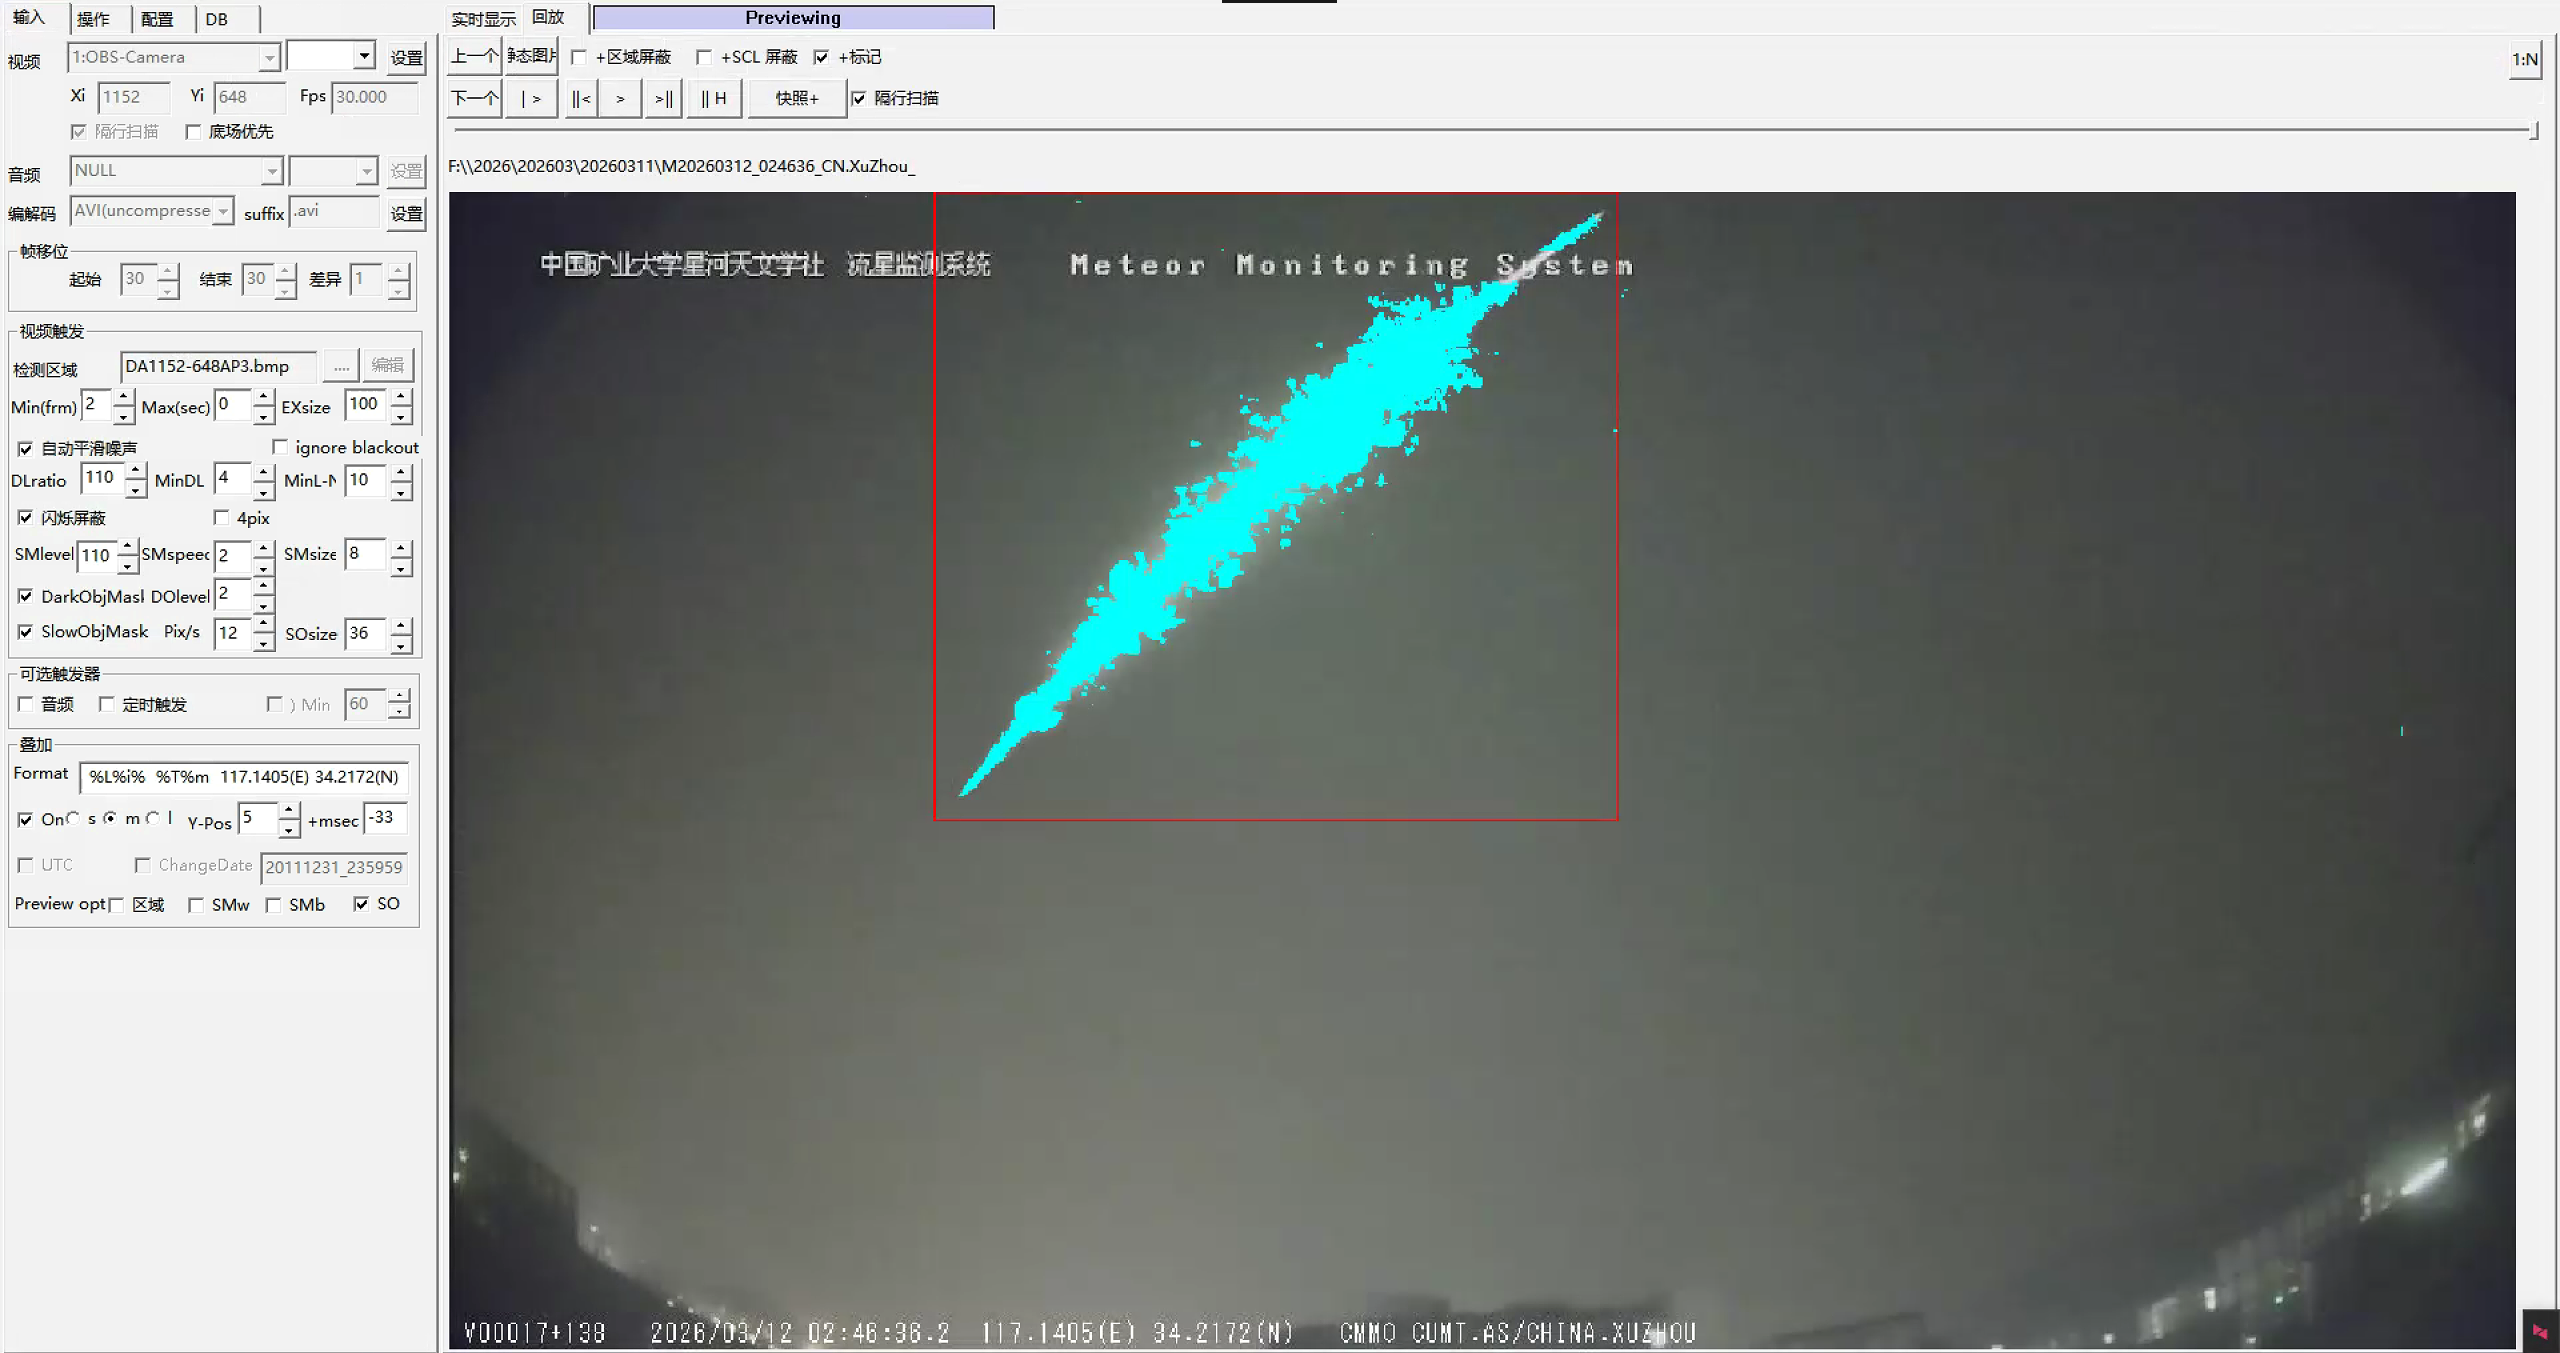This screenshot has height=1353, width=2560.
Task: Click the '||<' step-back button
Action: click(x=581, y=98)
